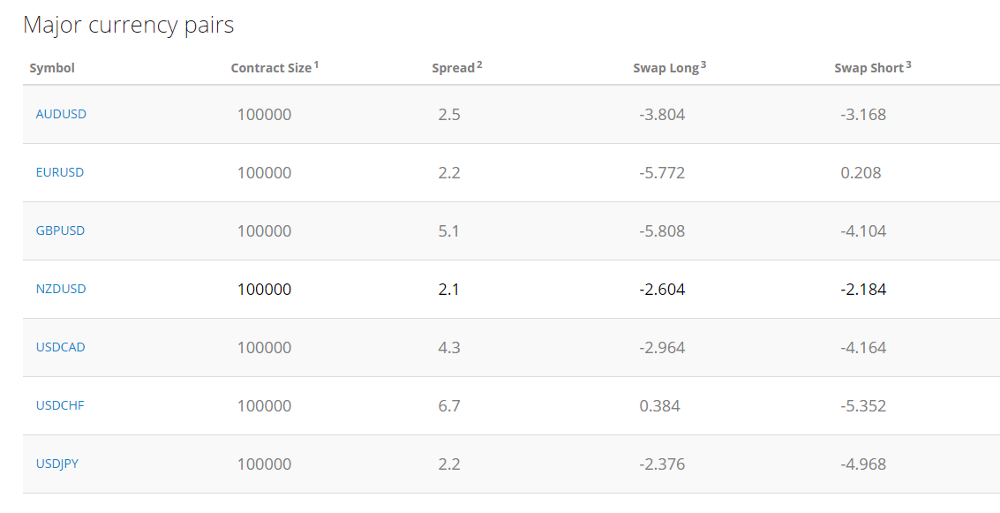The height and width of the screenshot is (513, 1000).
Task: Click the Symbol column header
Action: [52, 68]
